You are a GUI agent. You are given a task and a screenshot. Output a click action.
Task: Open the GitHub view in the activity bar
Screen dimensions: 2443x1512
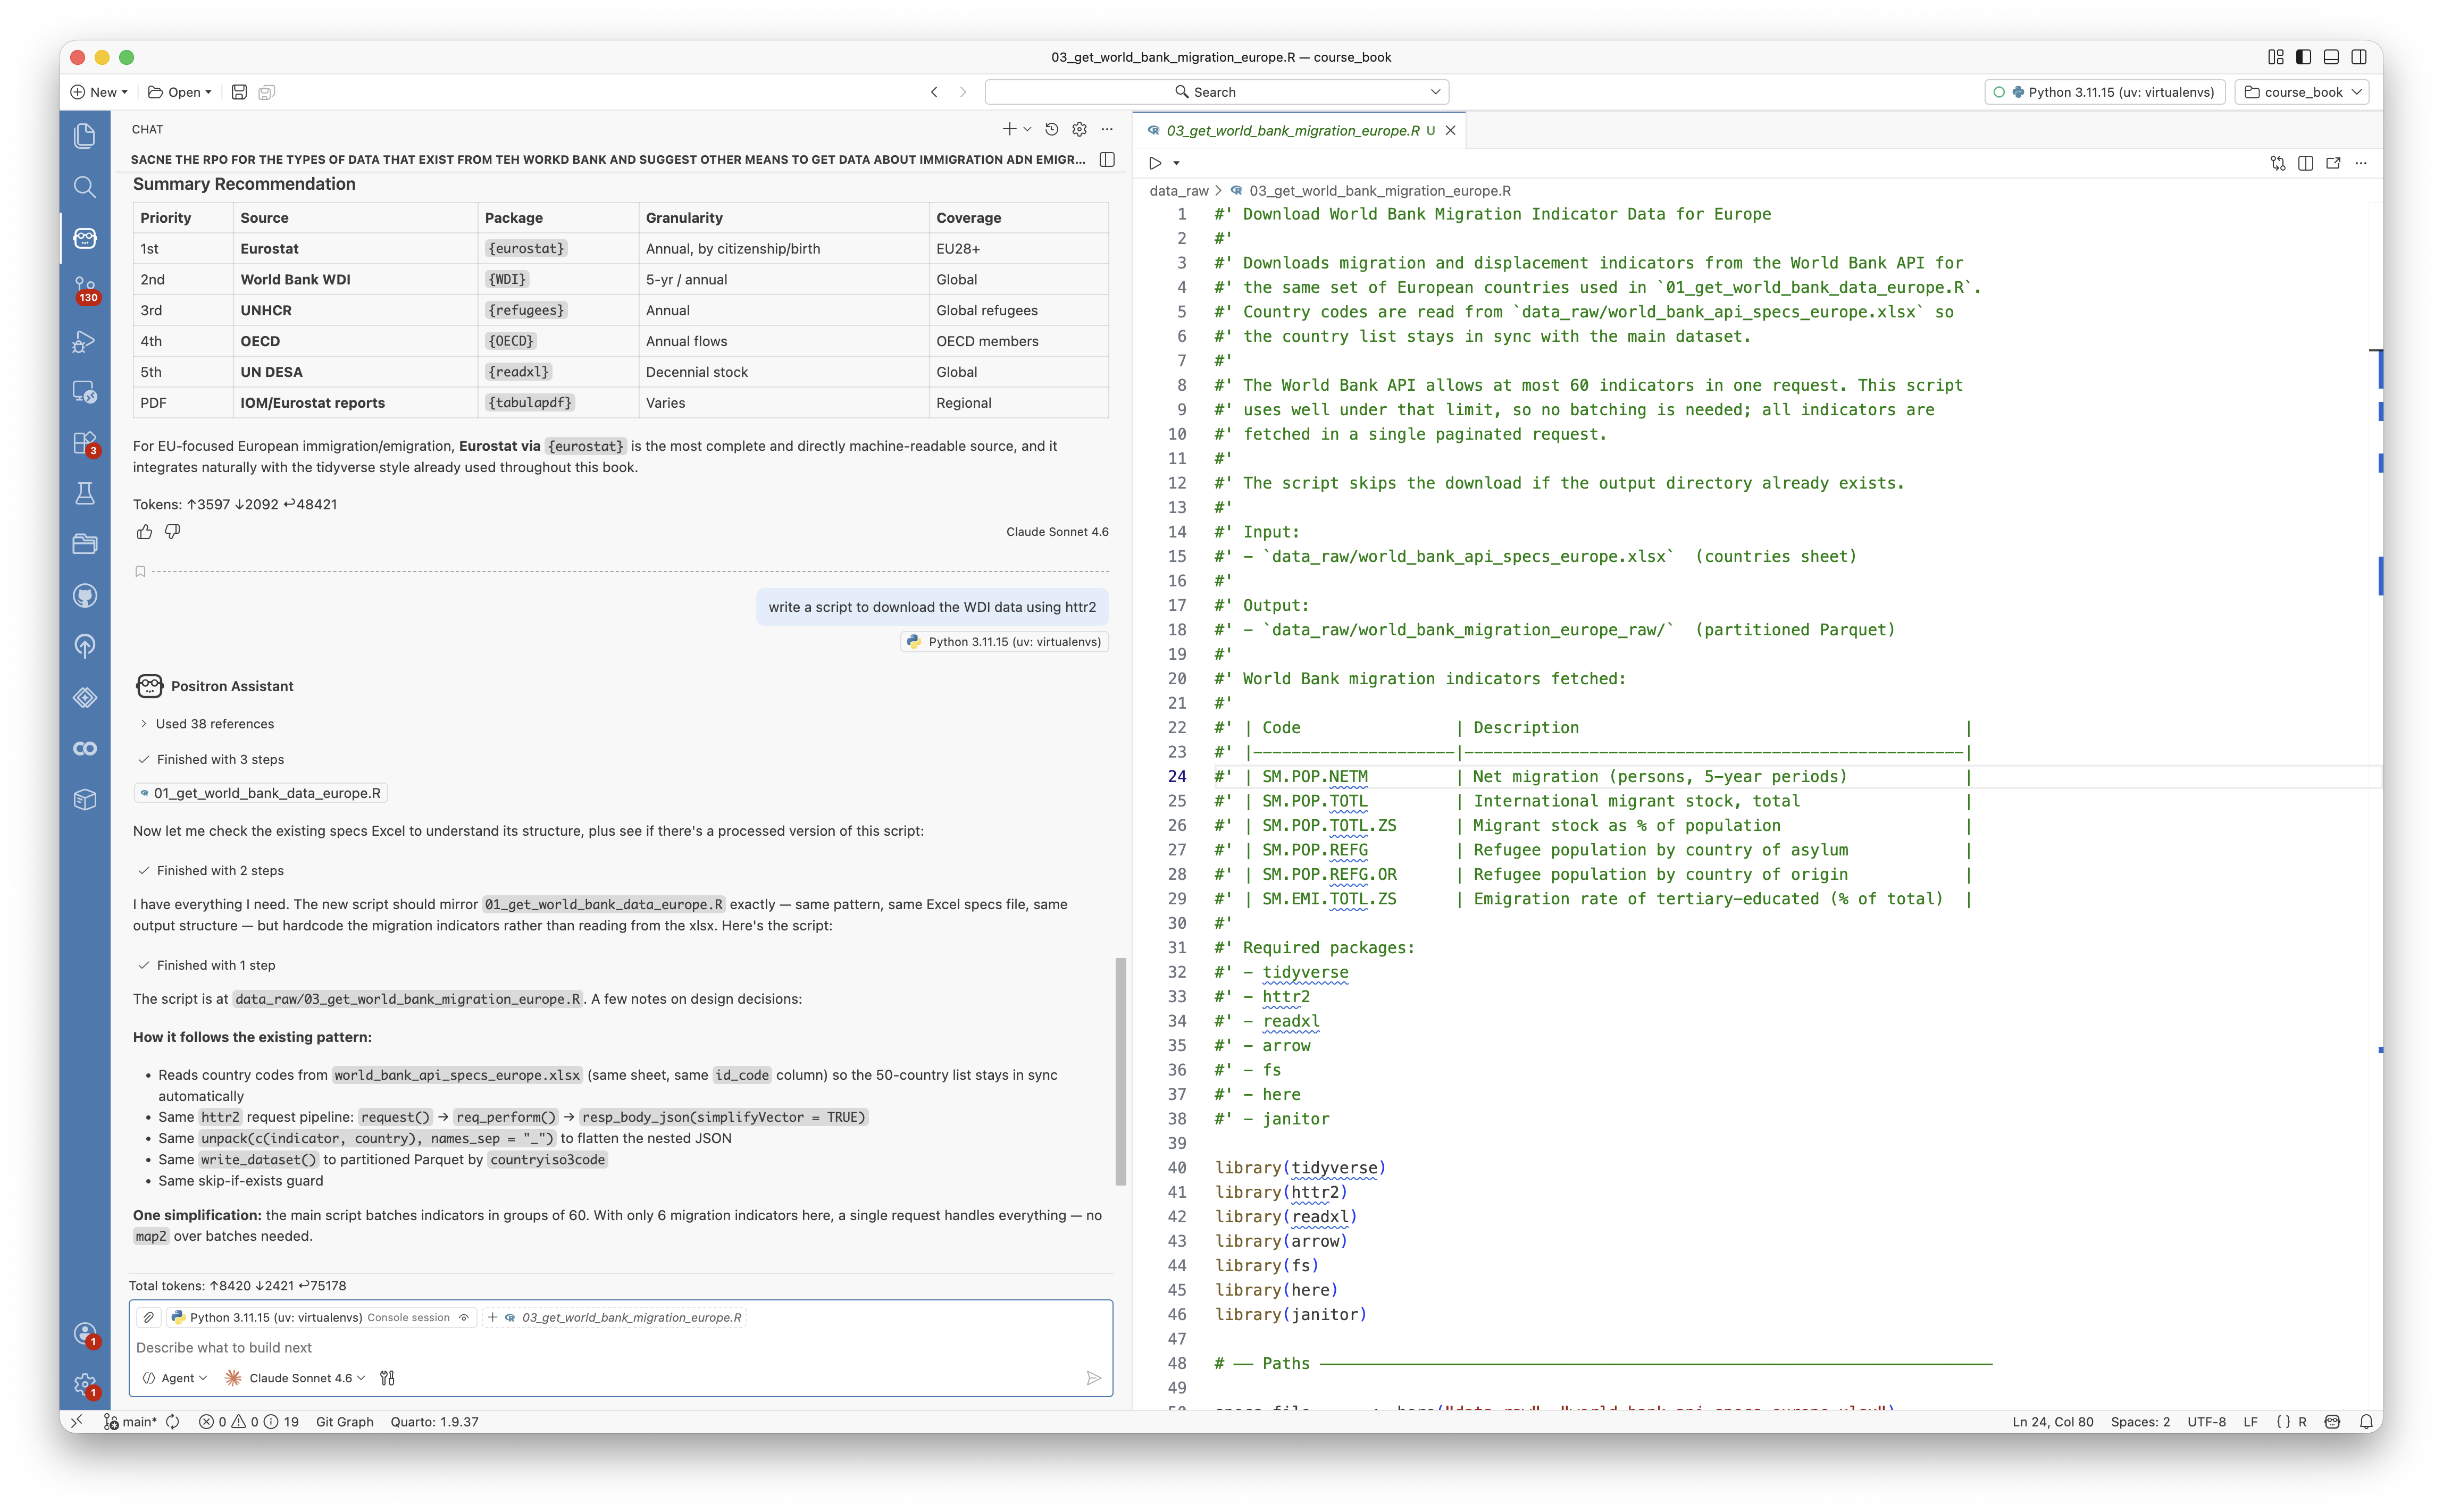(x=85, y=596)
